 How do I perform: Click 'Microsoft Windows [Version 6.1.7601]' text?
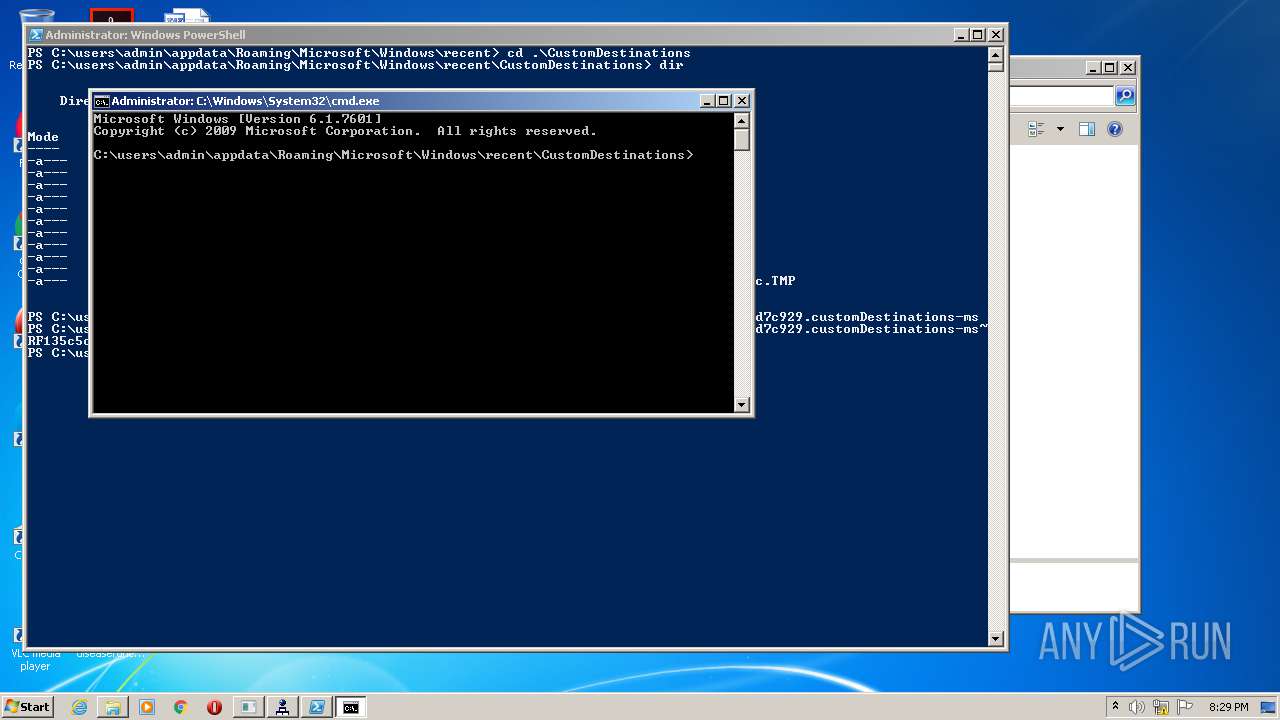tap(238, 119)
